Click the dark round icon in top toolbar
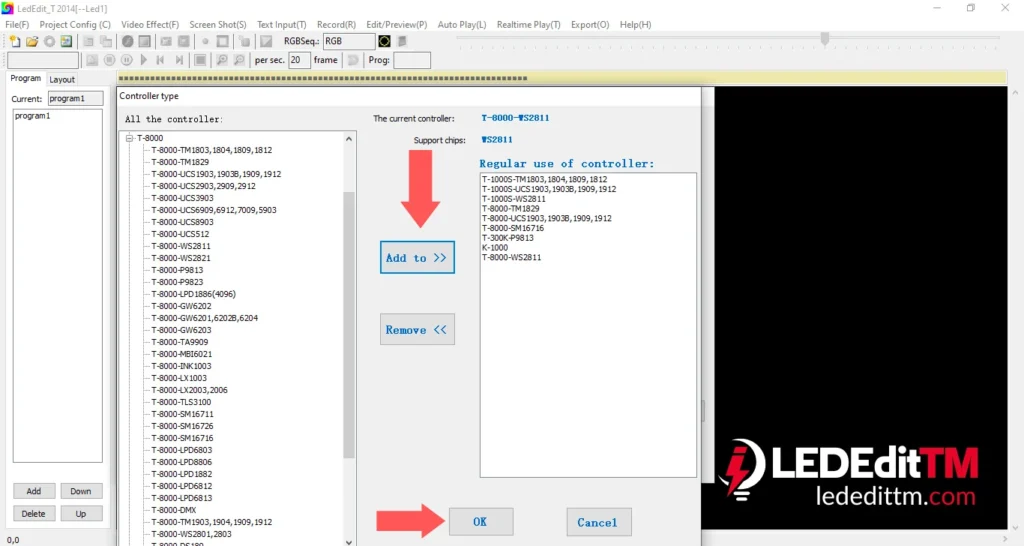 pos(127,41)
